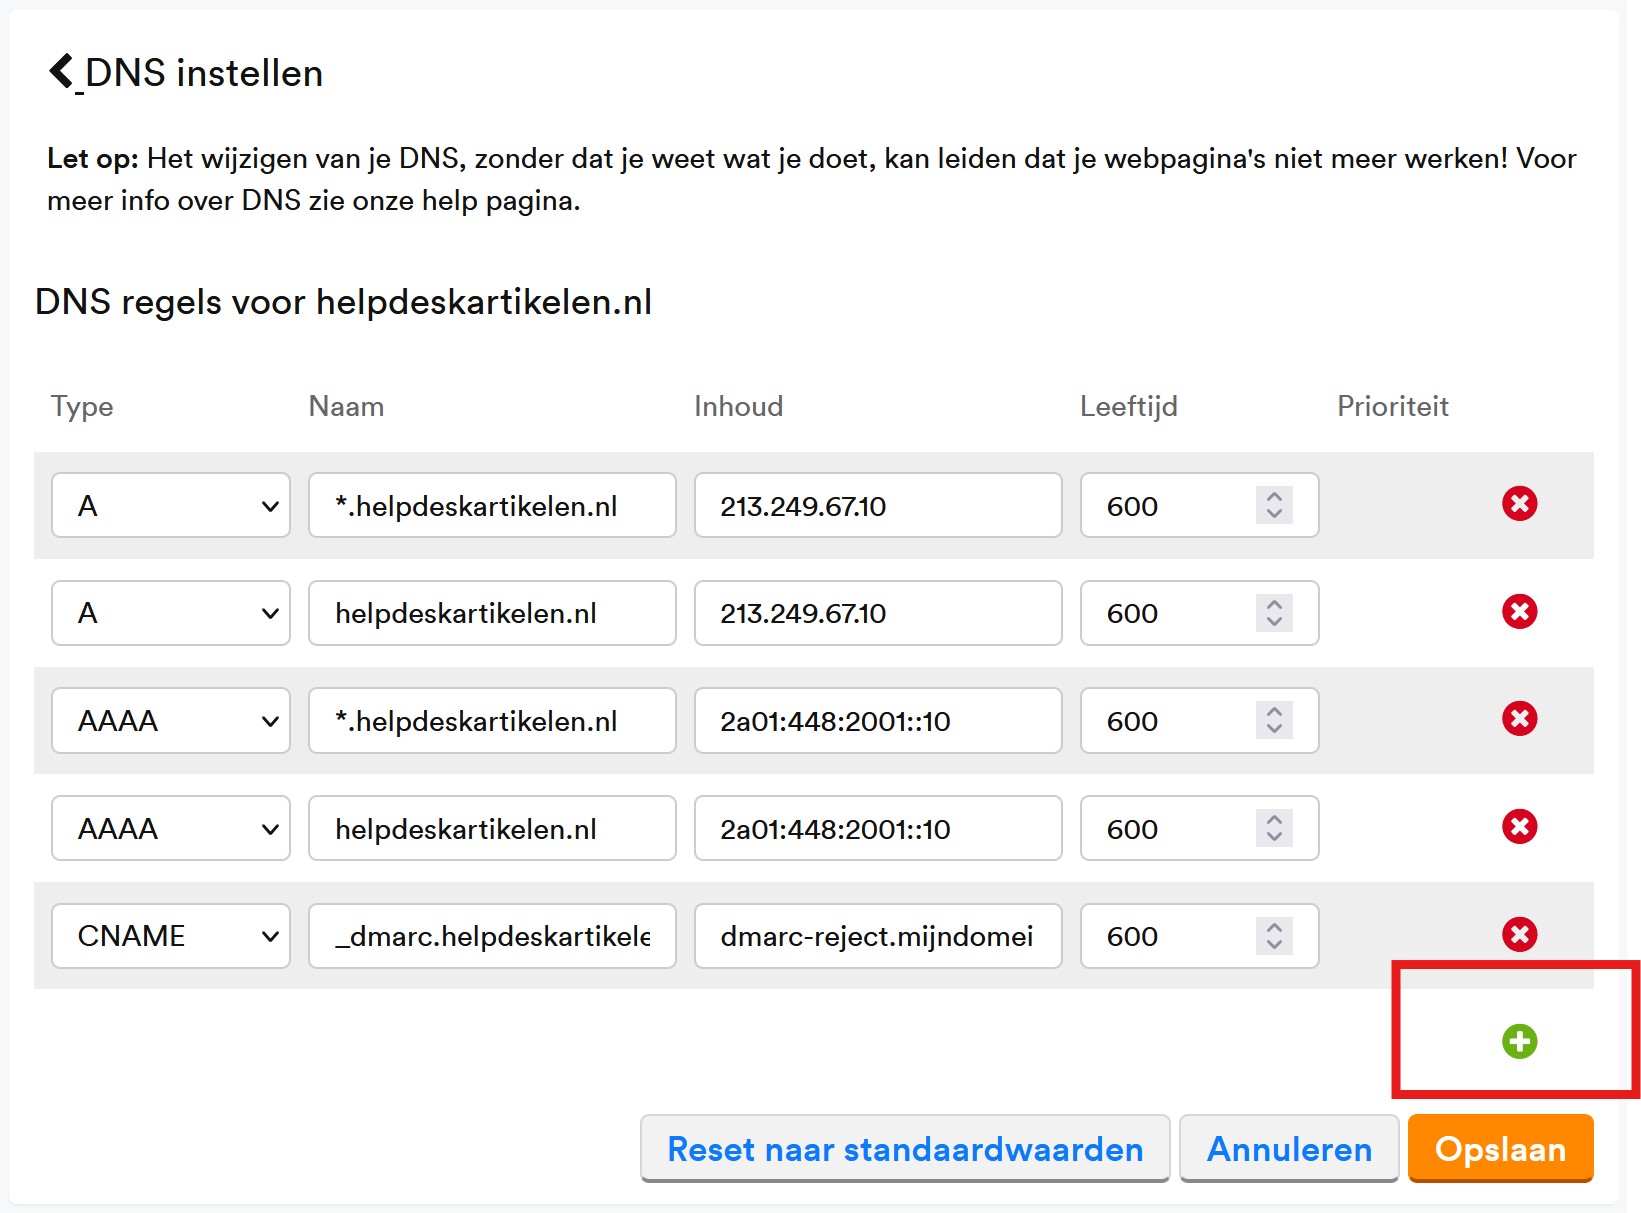Open Type dropdown of helpdeskartikelen.nl AAAA record

171,829
